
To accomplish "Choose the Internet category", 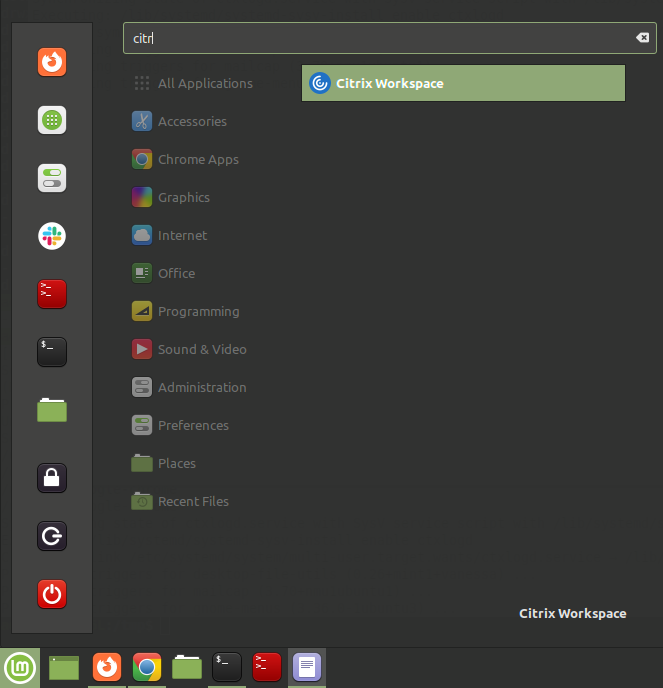I will click(169, 235).
